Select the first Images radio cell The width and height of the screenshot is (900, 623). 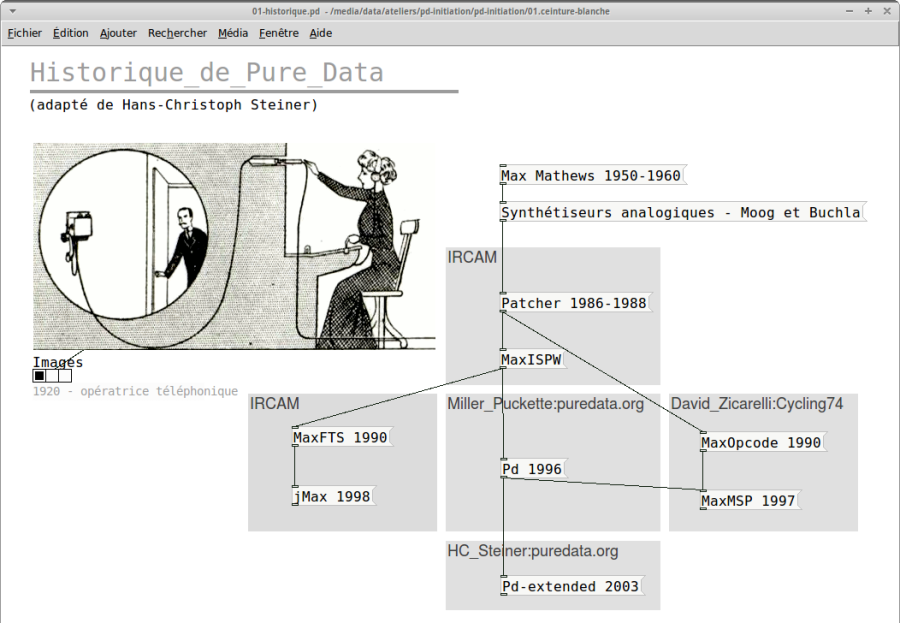39,376
